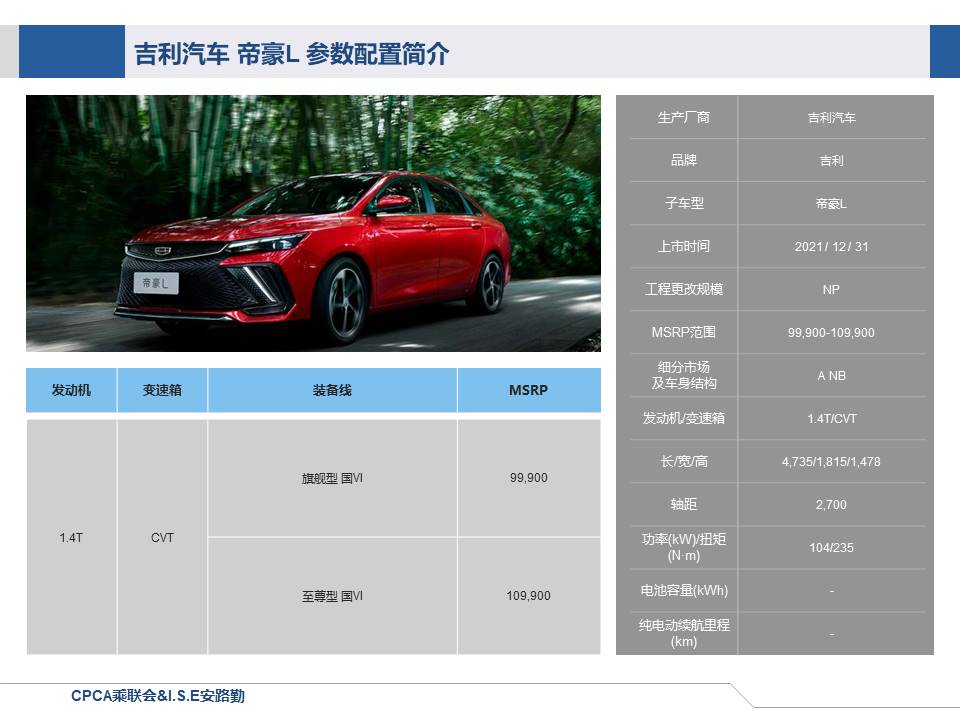Viewport: 960px width, 720px height.
Task: Select the launch date '2021/ 12/ 31'
Action: coord(831,247)
